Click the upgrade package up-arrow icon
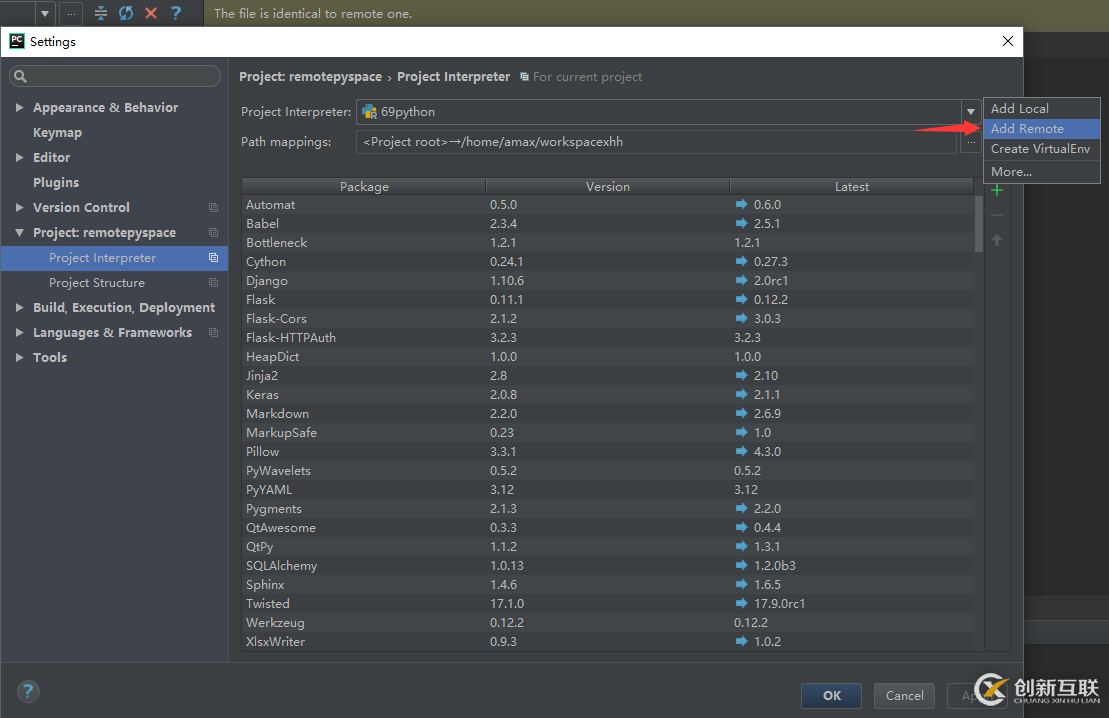The height and width of the screenshot is (718, 1109). 996,240
